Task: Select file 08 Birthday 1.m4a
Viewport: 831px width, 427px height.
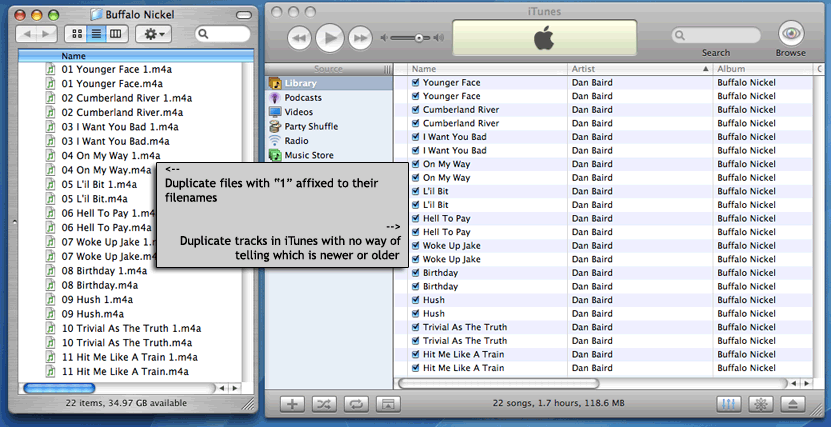Action: click(104, 271)
